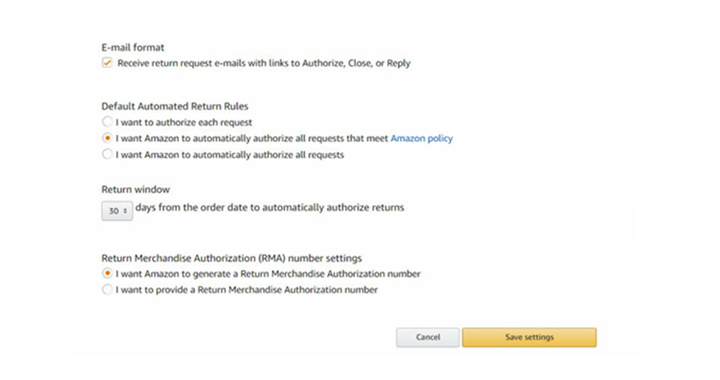Viewport: 720px width, 380px height.
Task: Click the yellow Save settings button
Action: [529, 337]
